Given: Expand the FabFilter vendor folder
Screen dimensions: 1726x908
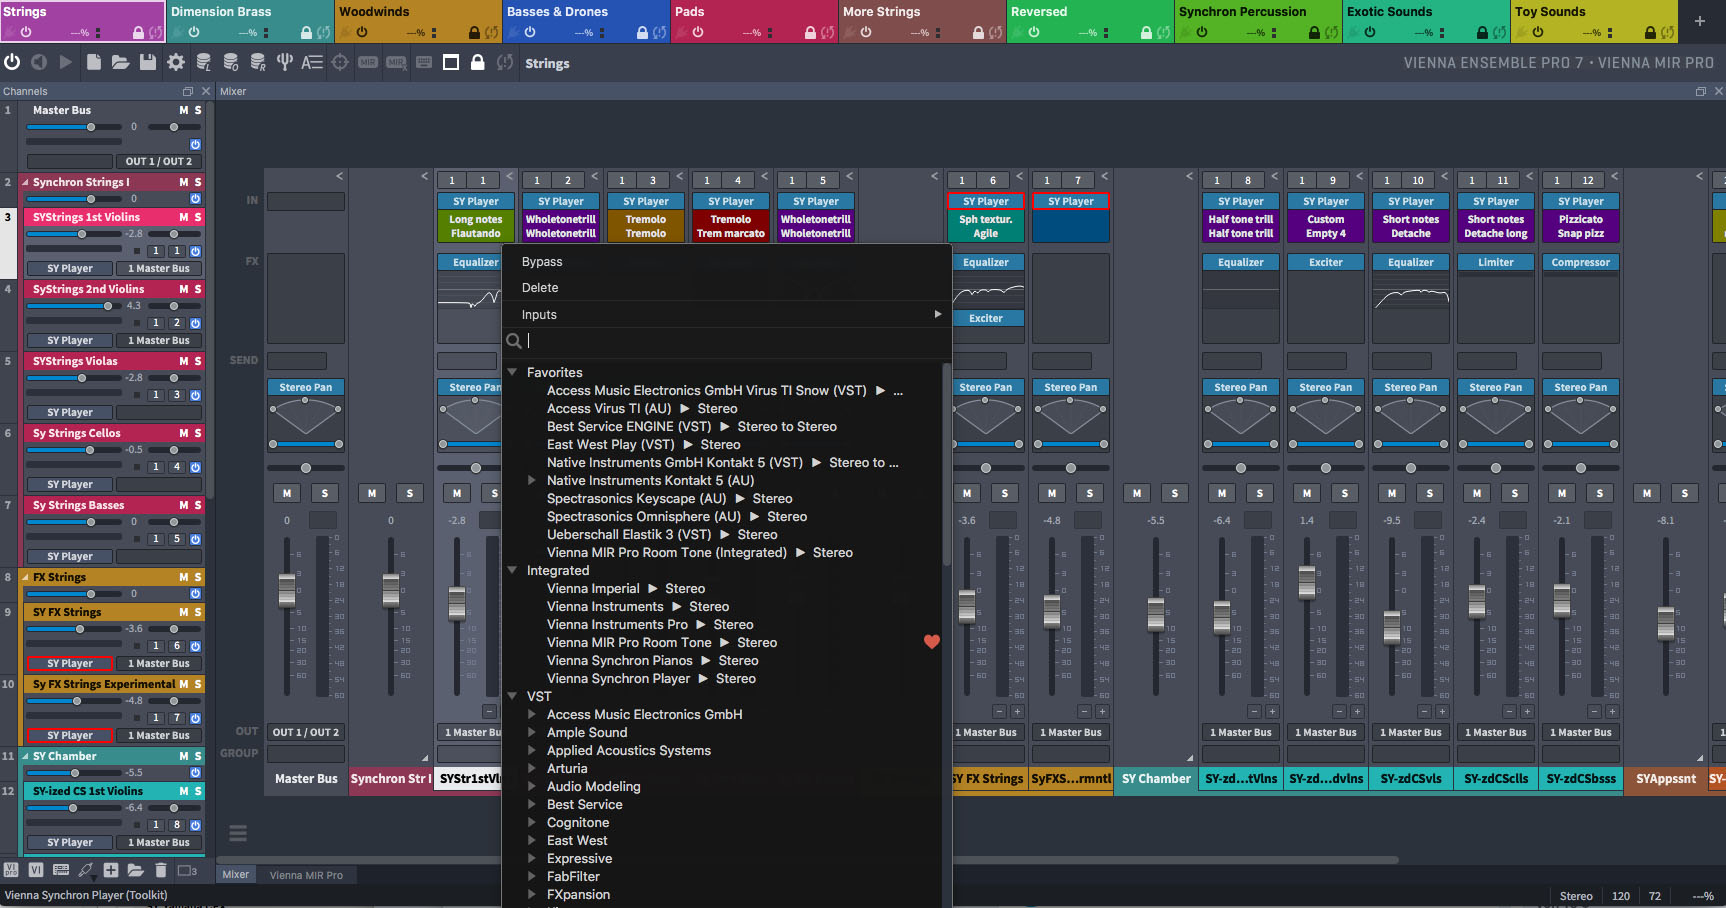Looking at the screenshot, I should click(x=532, y=876).
